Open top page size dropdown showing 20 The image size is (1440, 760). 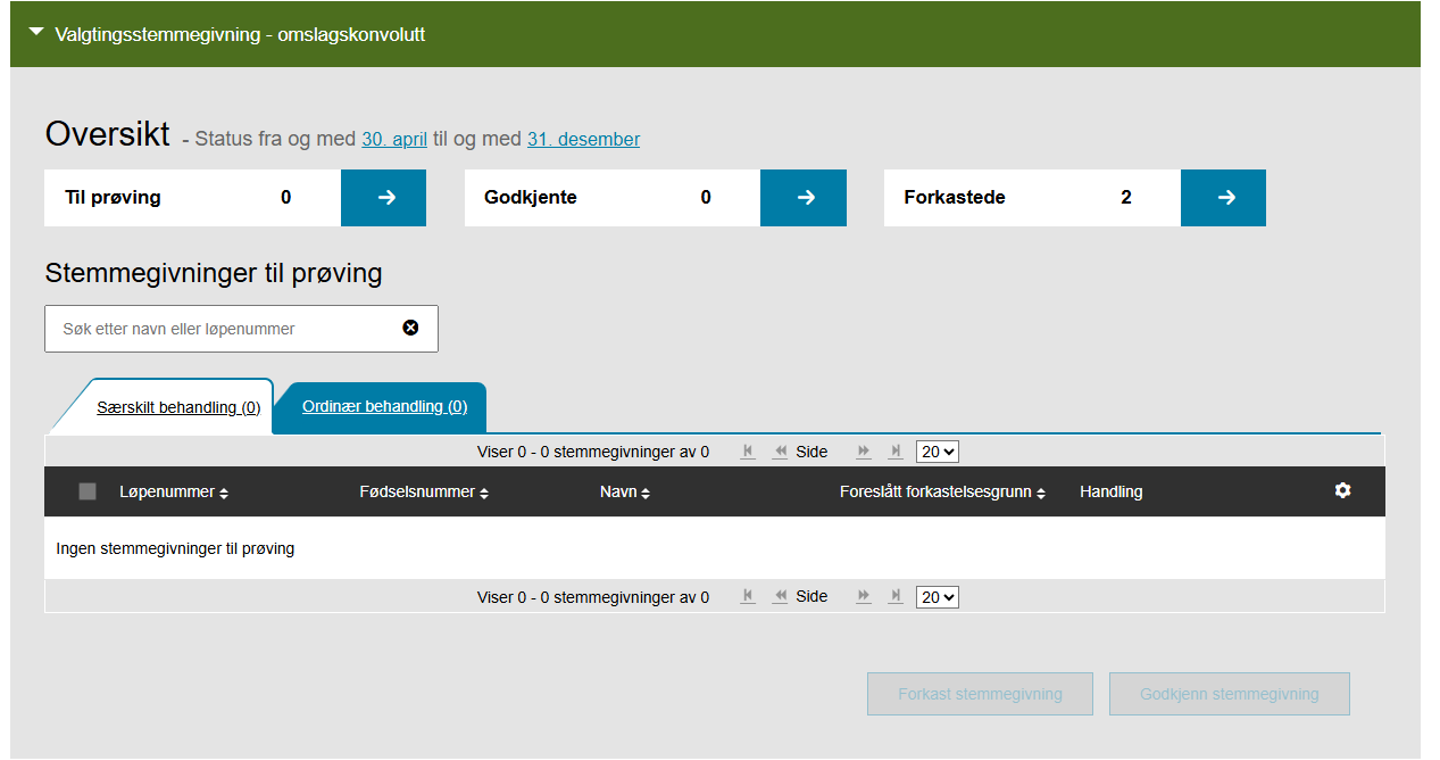pyautogui.click(x=937, y=452)
